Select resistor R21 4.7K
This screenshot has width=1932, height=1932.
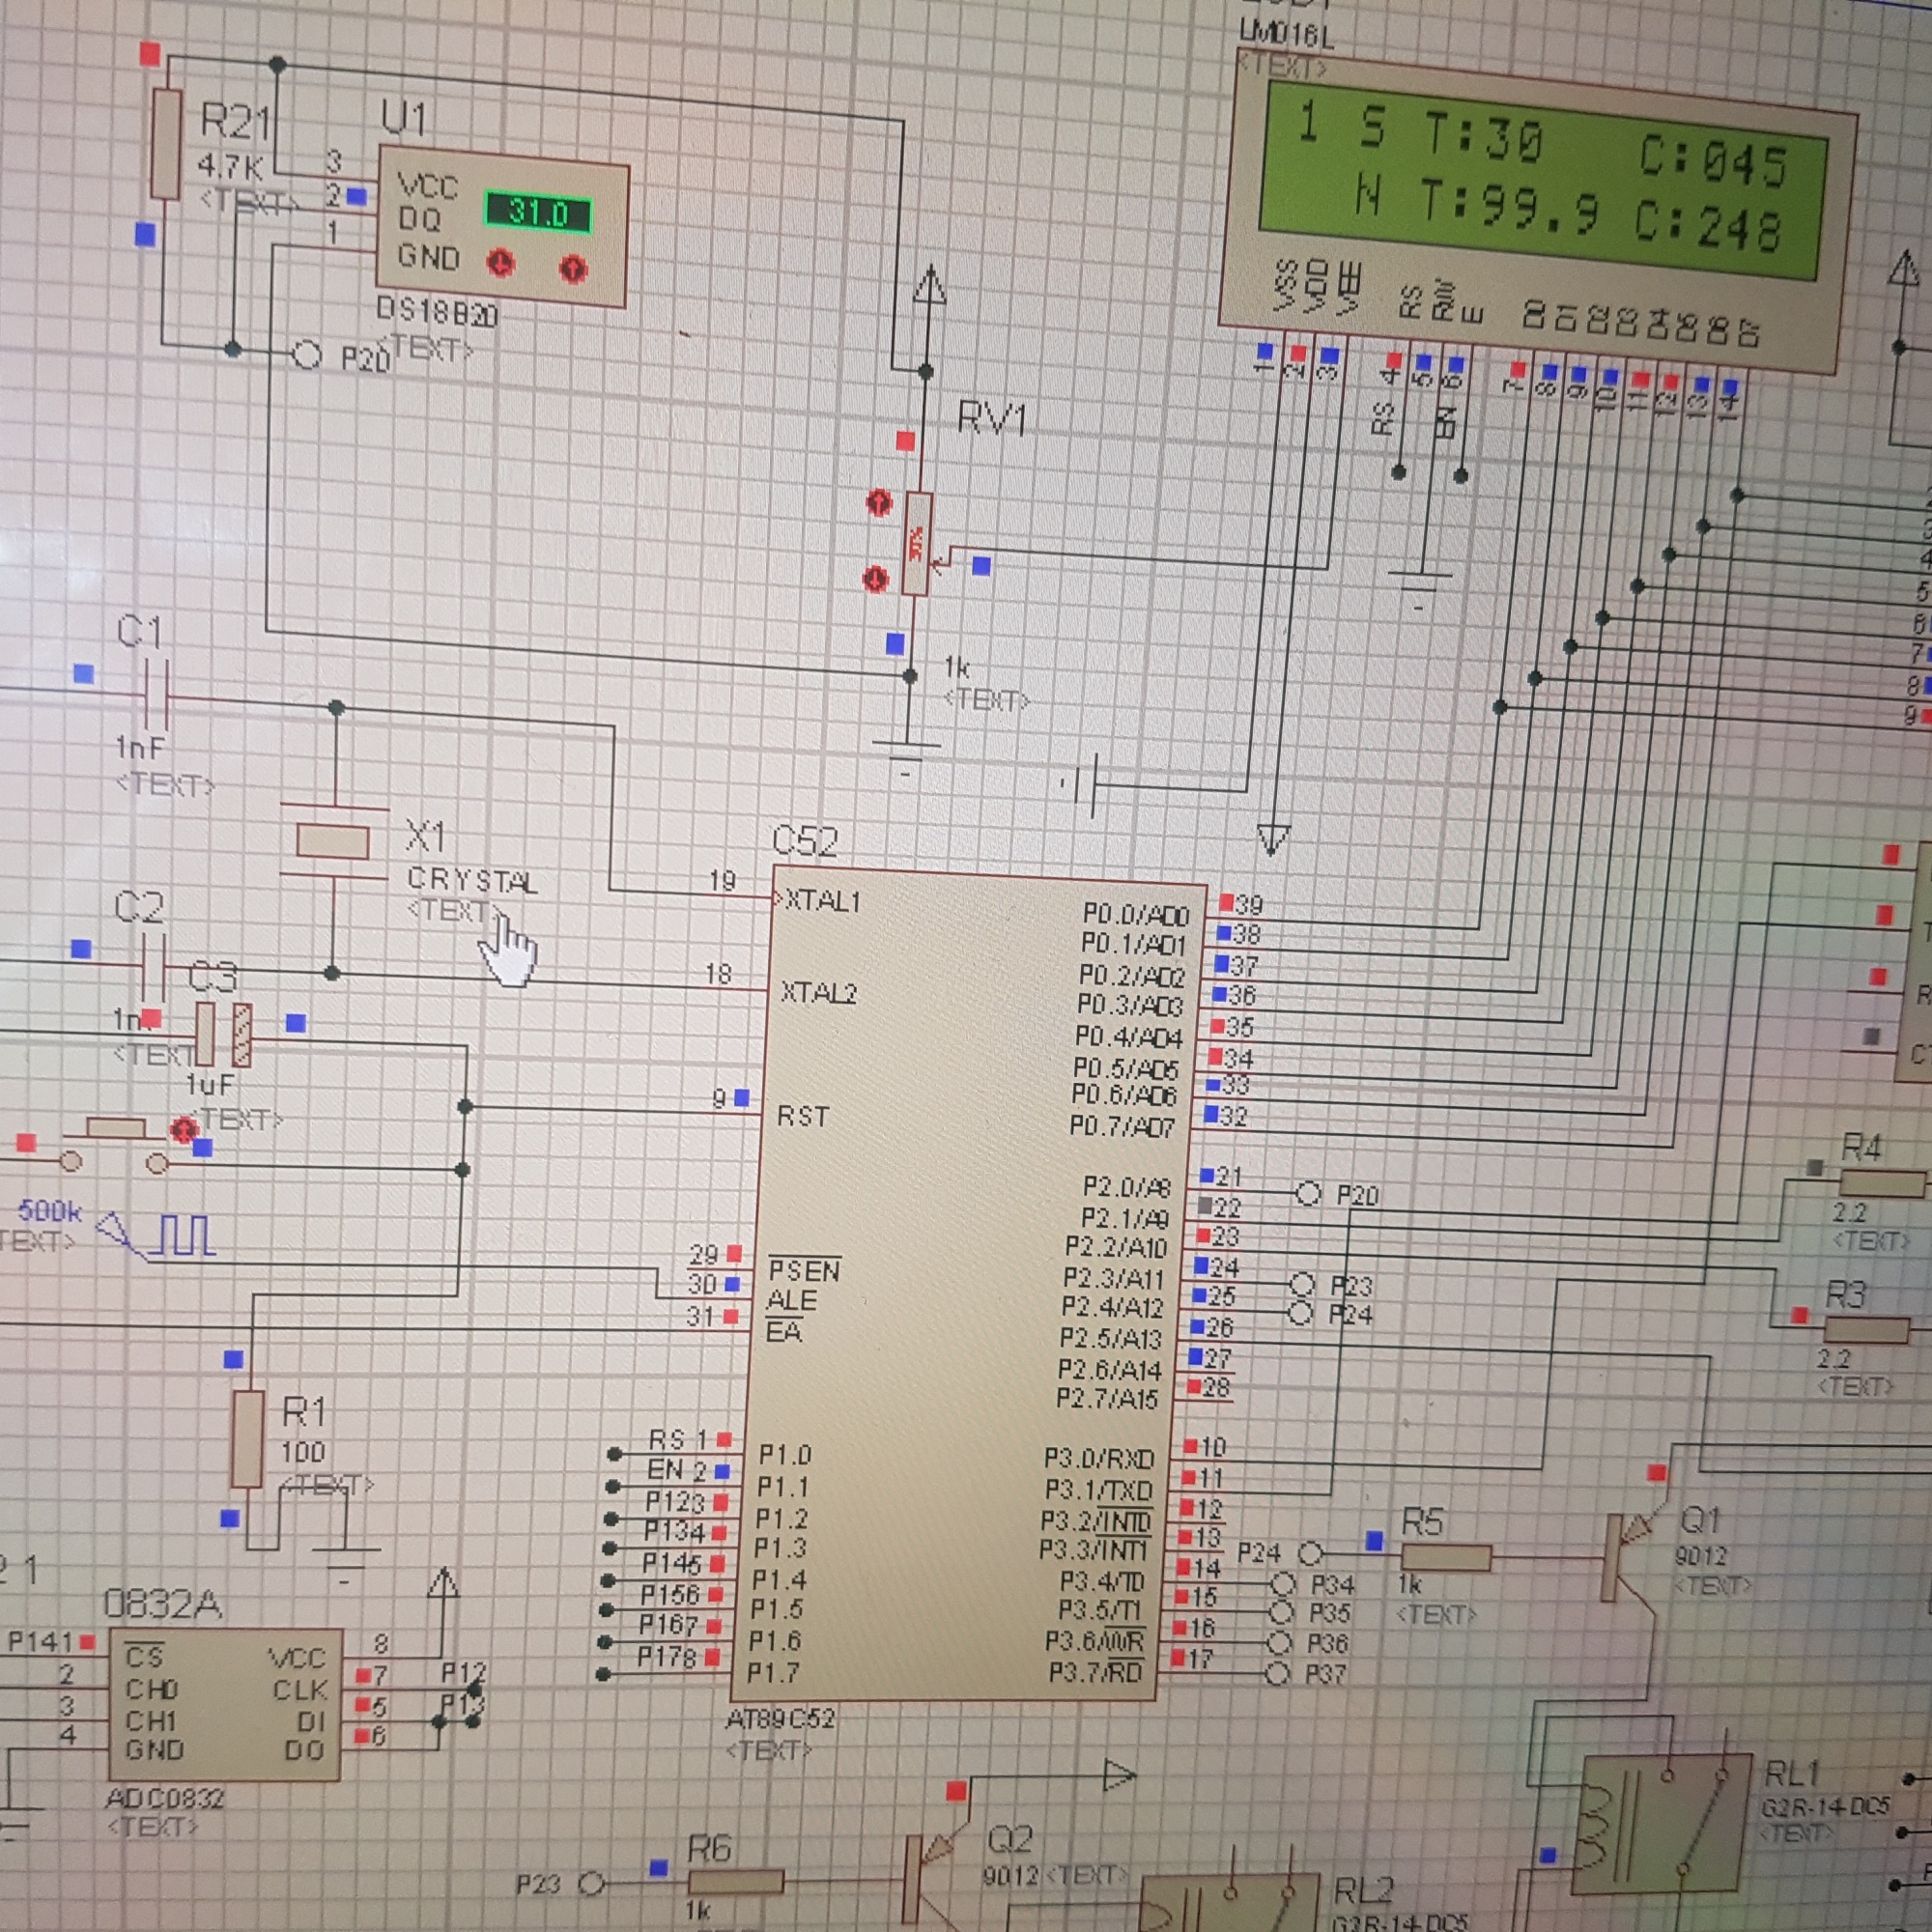[166, 144]
